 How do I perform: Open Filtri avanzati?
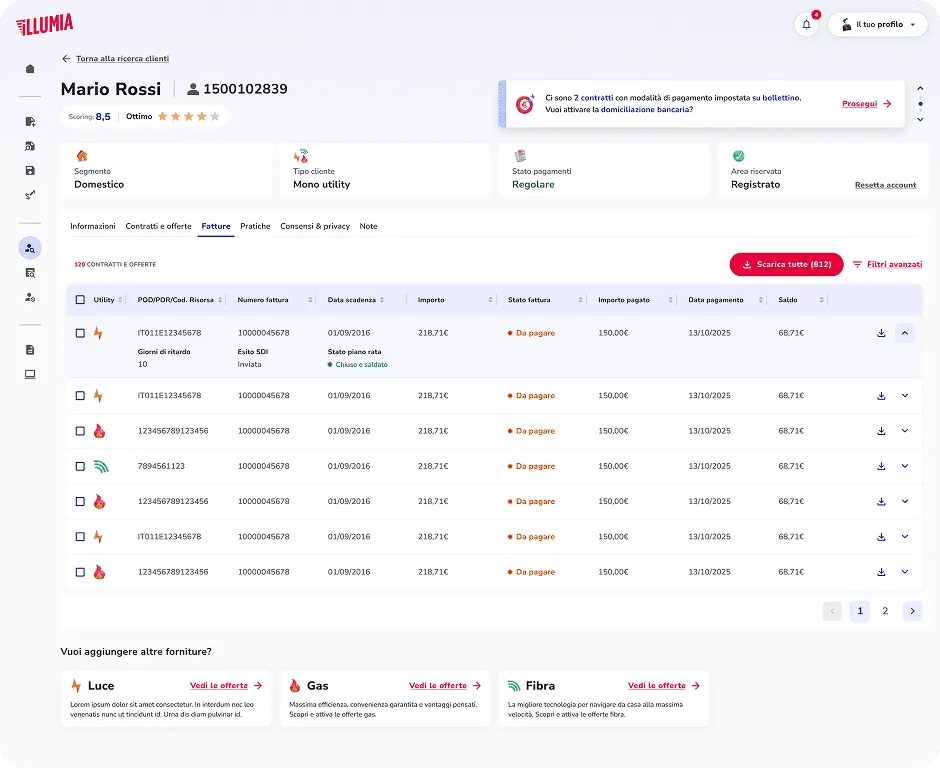pyautogui.click(x=888, y=264)
